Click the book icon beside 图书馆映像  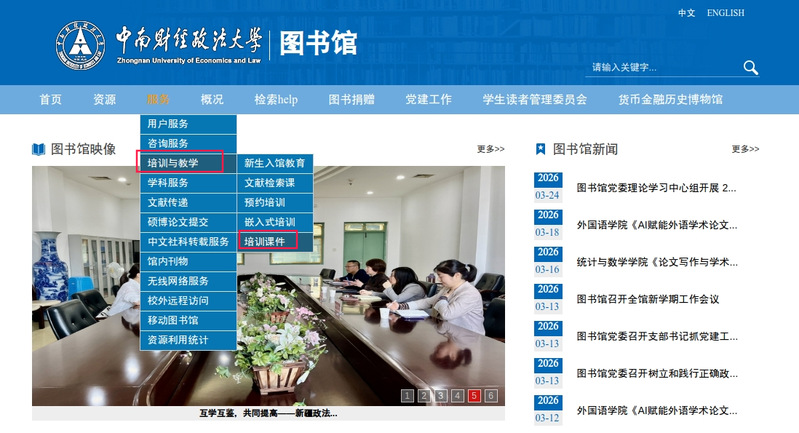click(x=39, y=149)
